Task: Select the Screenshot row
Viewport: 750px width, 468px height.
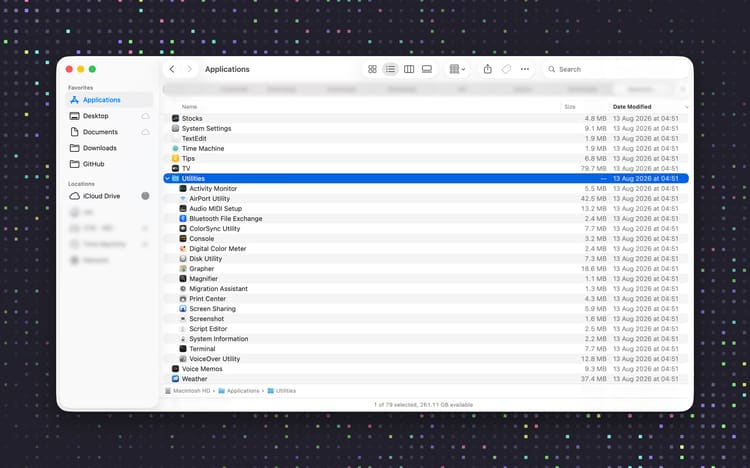Action: (426, 319)
